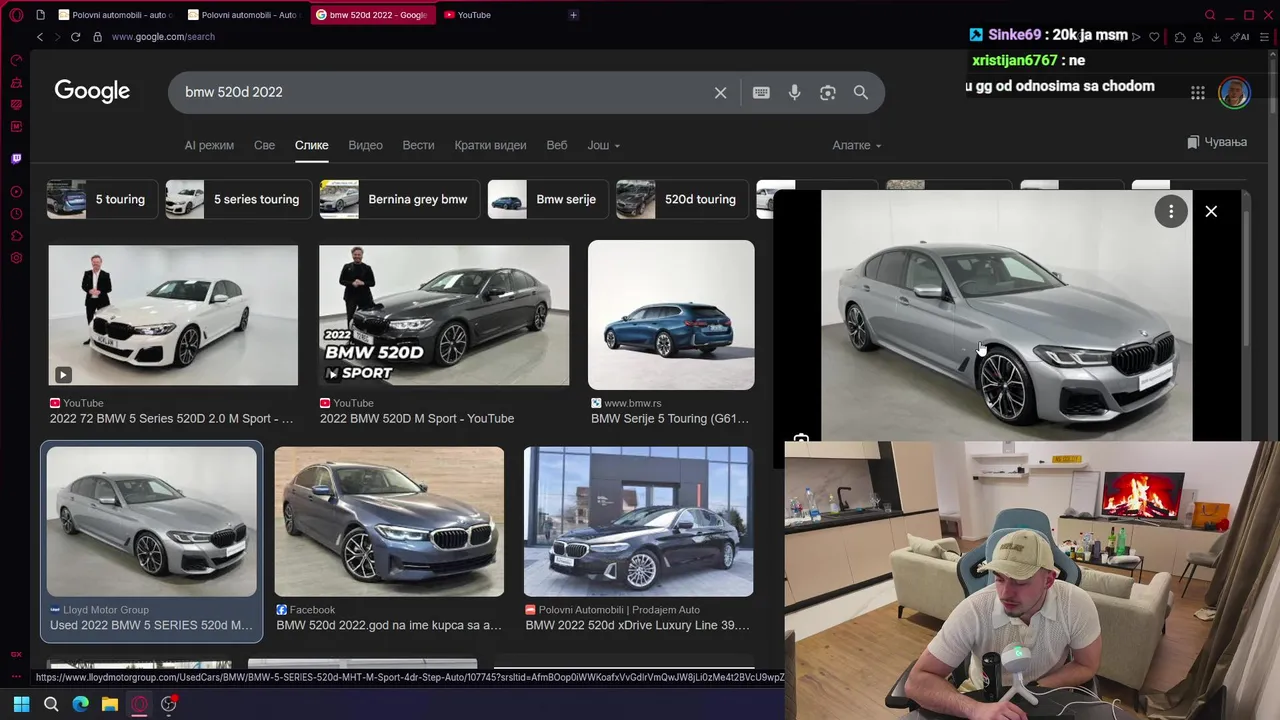This screenshot has width=1280, height=720.
Task: Open Twitch panel in the sidebar
Action: [16, 158]
